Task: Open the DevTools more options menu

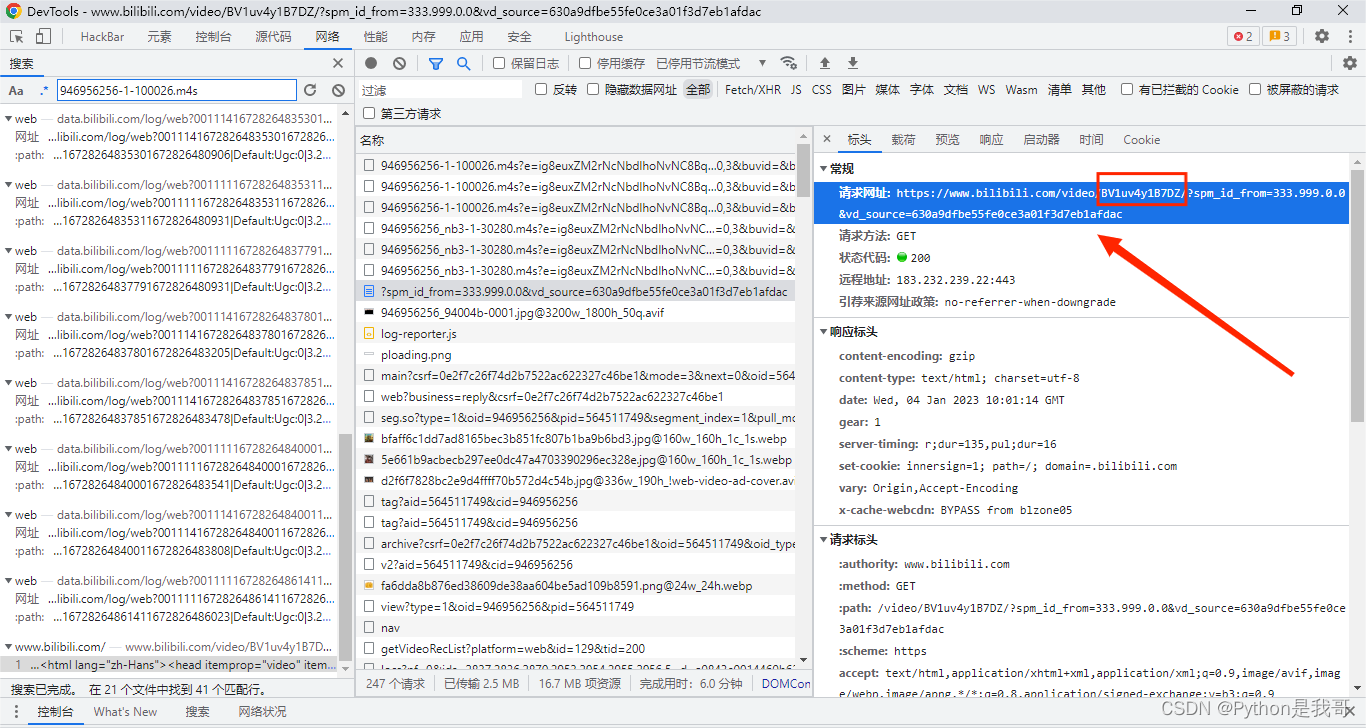Action: click(x=1350, y=36)
